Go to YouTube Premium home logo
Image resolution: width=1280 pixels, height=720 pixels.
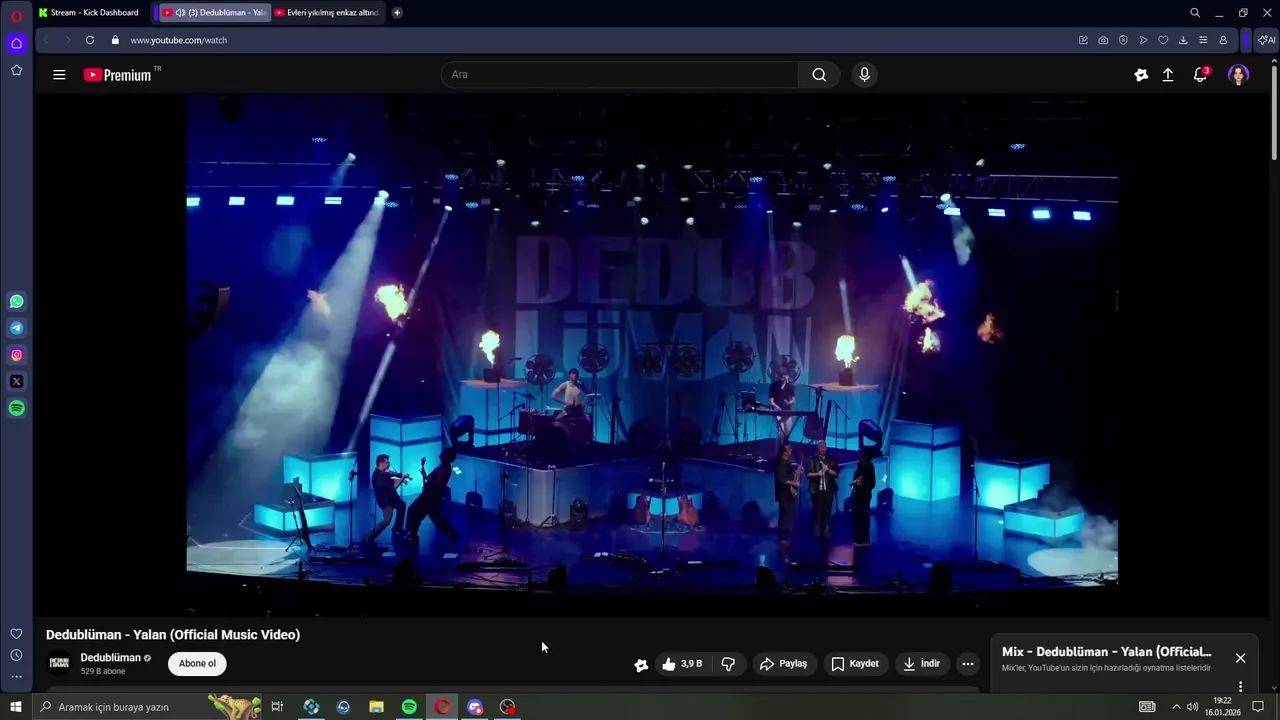120,75
